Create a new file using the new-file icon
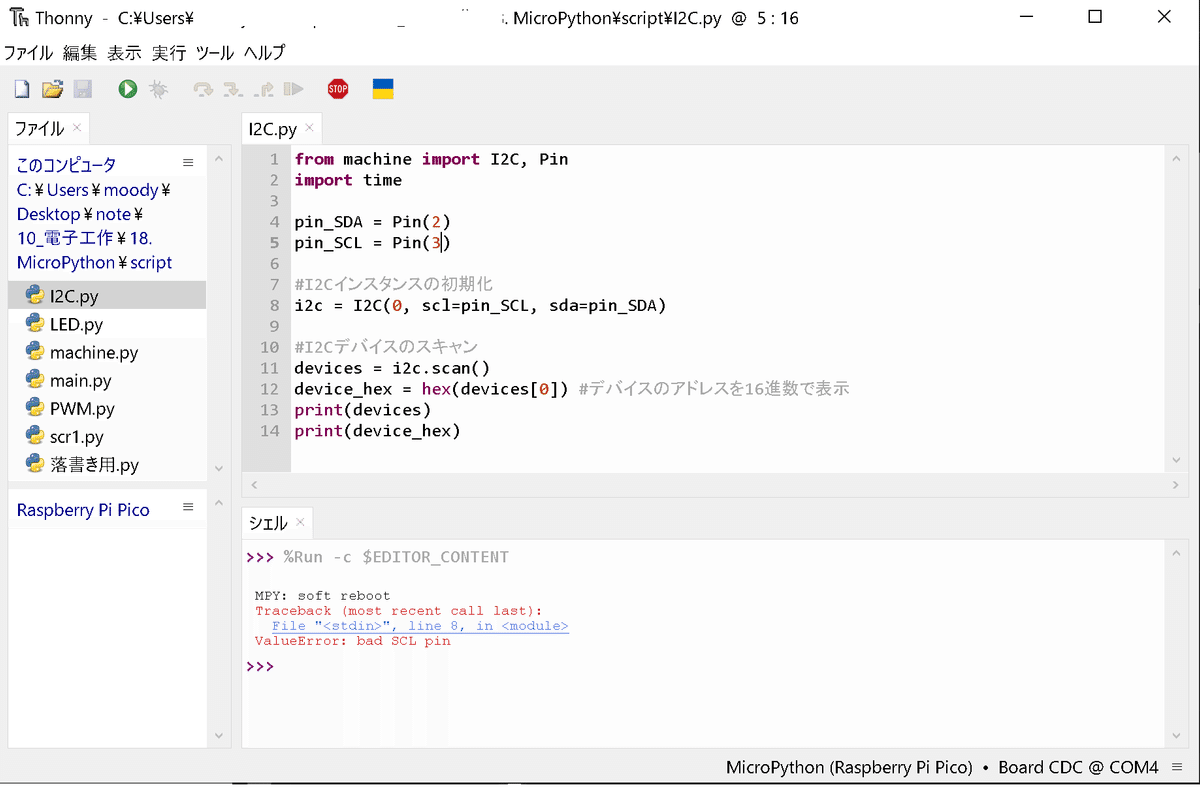The height and width of the screenshot is (789, 1200). pyautogui.click(x=21, y=88)
